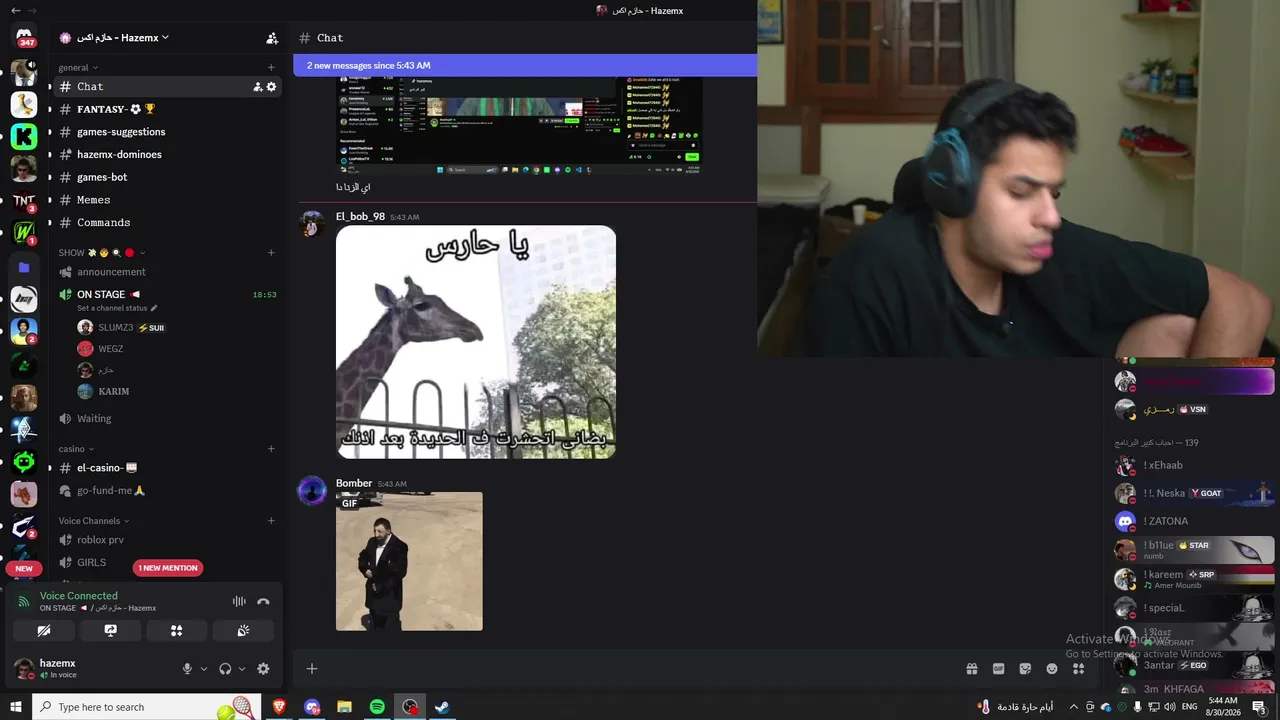This screenshot has width=1280, height=720.
Task: Go back using the title bar arrow
Action: point(15,10)
